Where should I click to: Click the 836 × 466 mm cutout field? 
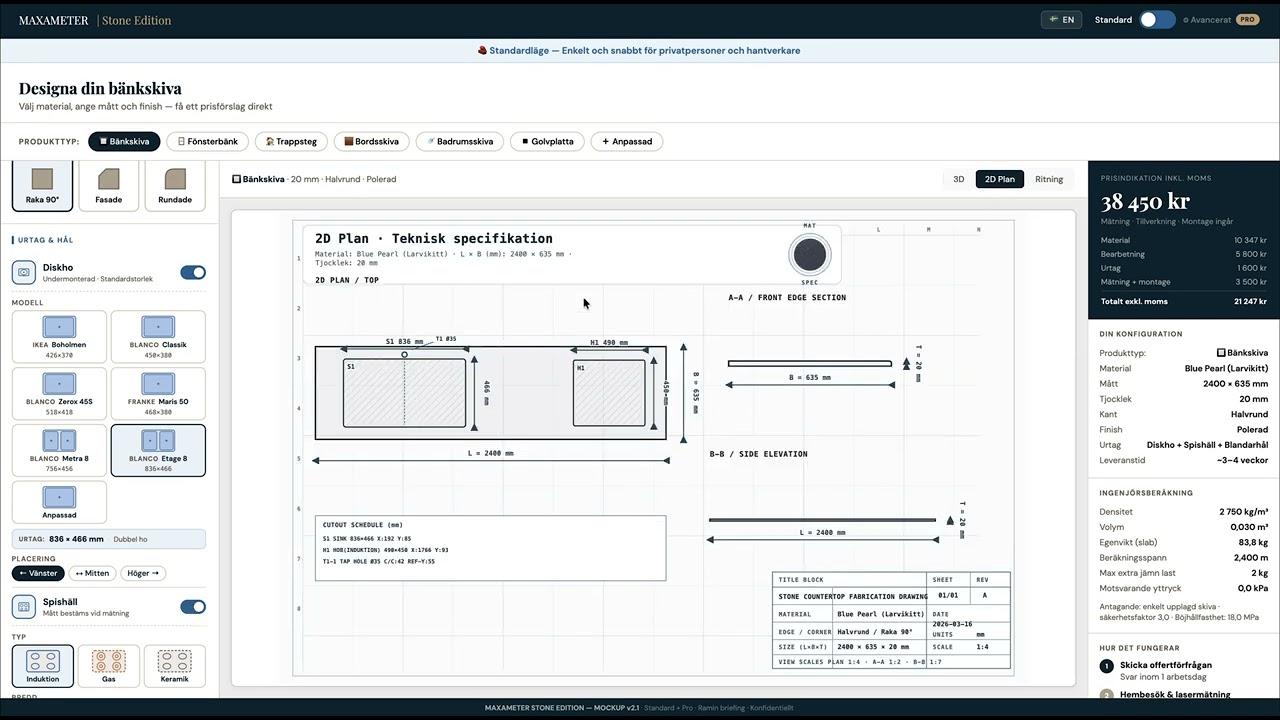point(108,539)
